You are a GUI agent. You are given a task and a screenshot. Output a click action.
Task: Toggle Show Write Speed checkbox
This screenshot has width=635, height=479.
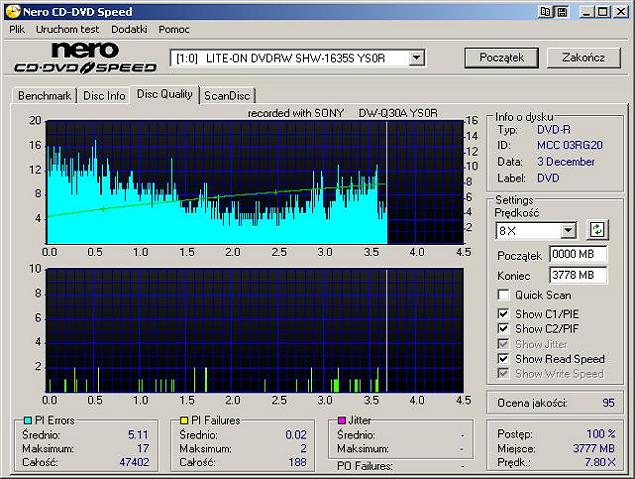coord(503,373)
